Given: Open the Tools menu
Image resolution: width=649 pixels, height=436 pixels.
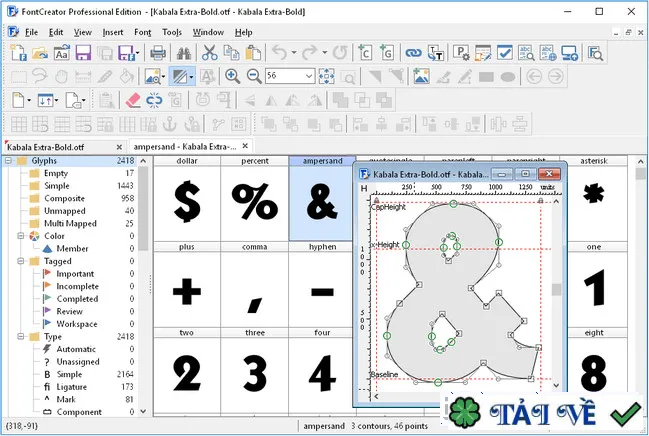Looking at the screenshot, I should tap(172, 32).
